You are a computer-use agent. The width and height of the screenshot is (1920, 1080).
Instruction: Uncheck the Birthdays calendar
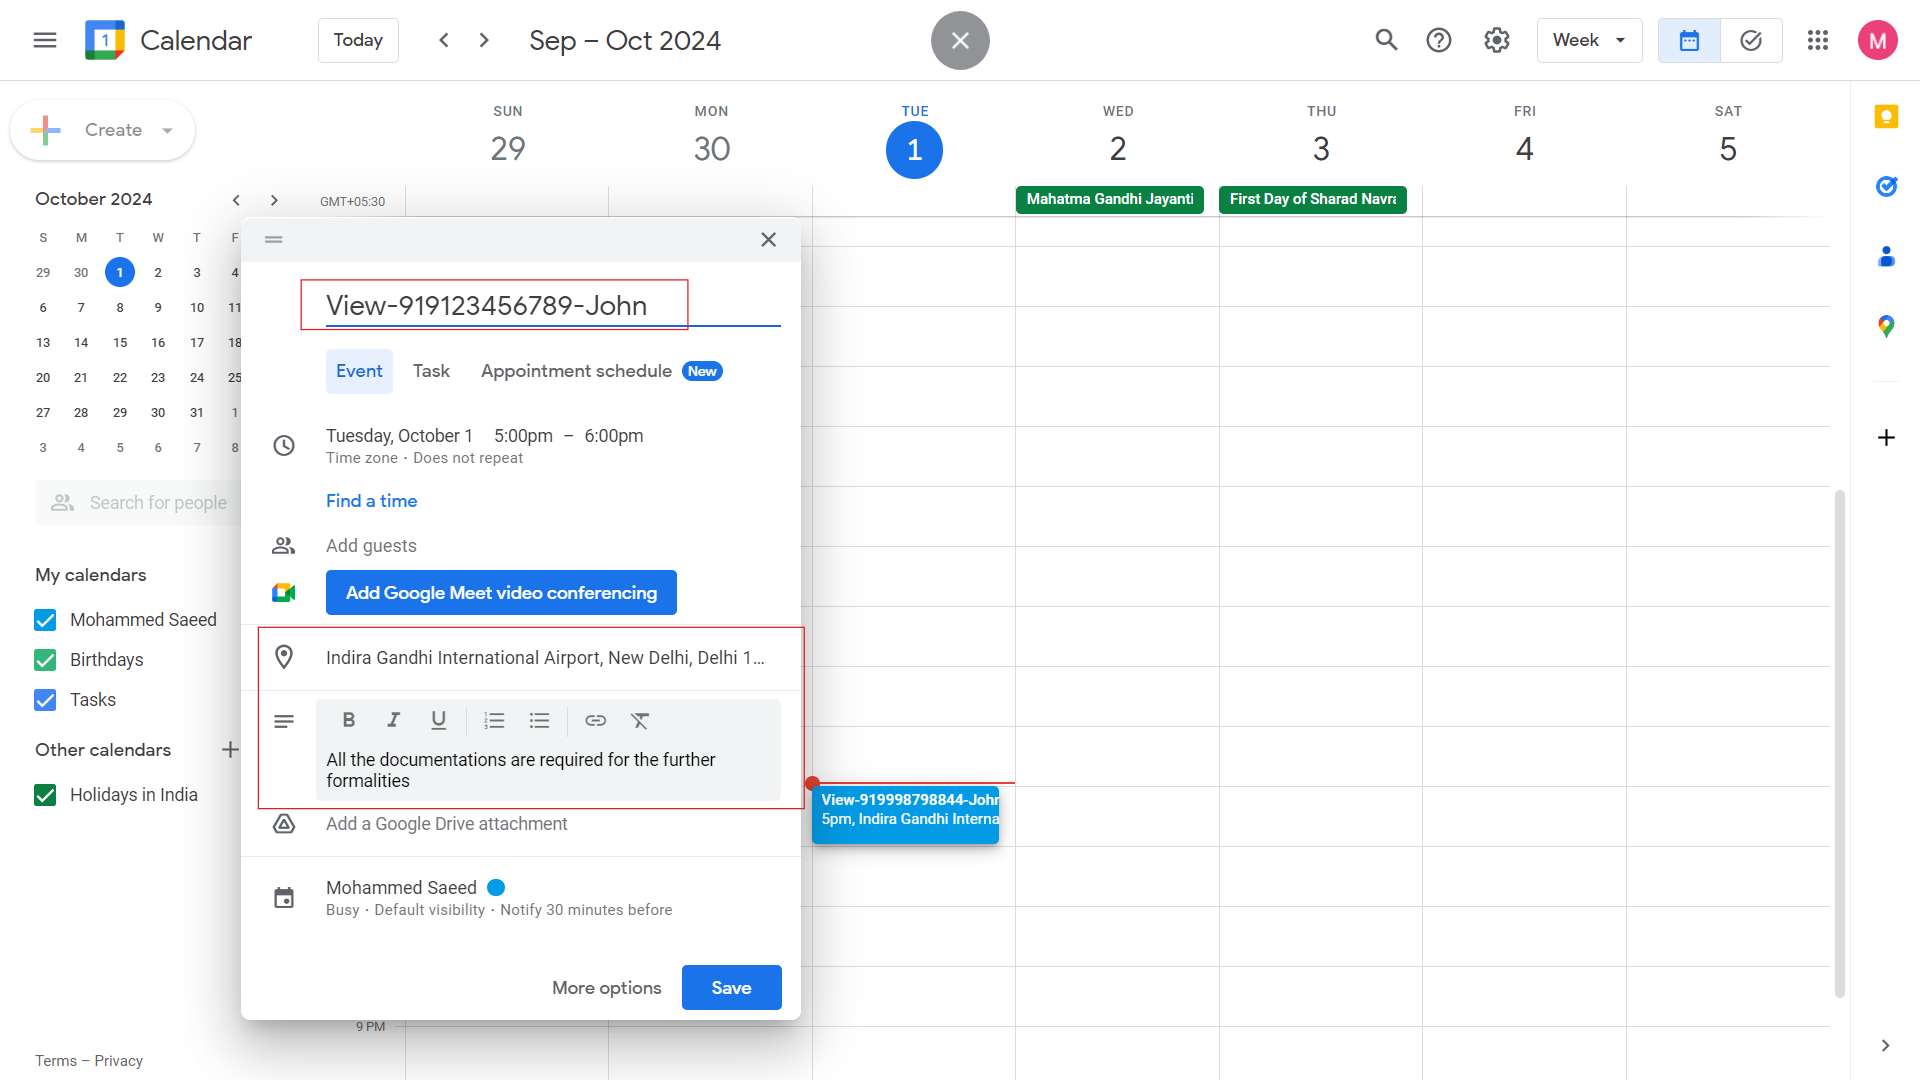45,660
